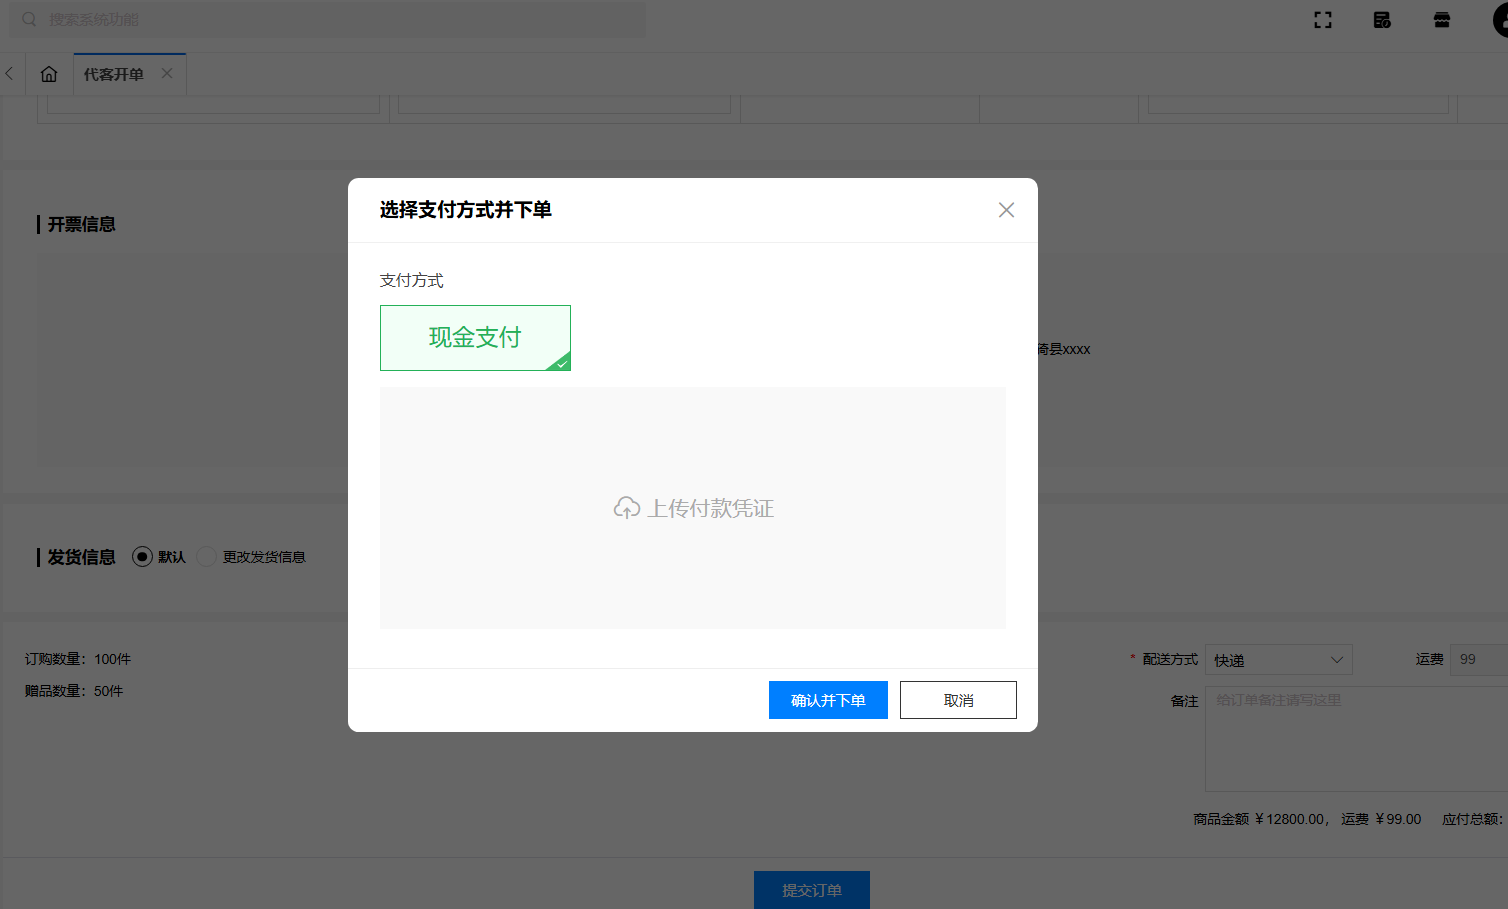Open the user avatar menu

click(x=1500, y=20)
